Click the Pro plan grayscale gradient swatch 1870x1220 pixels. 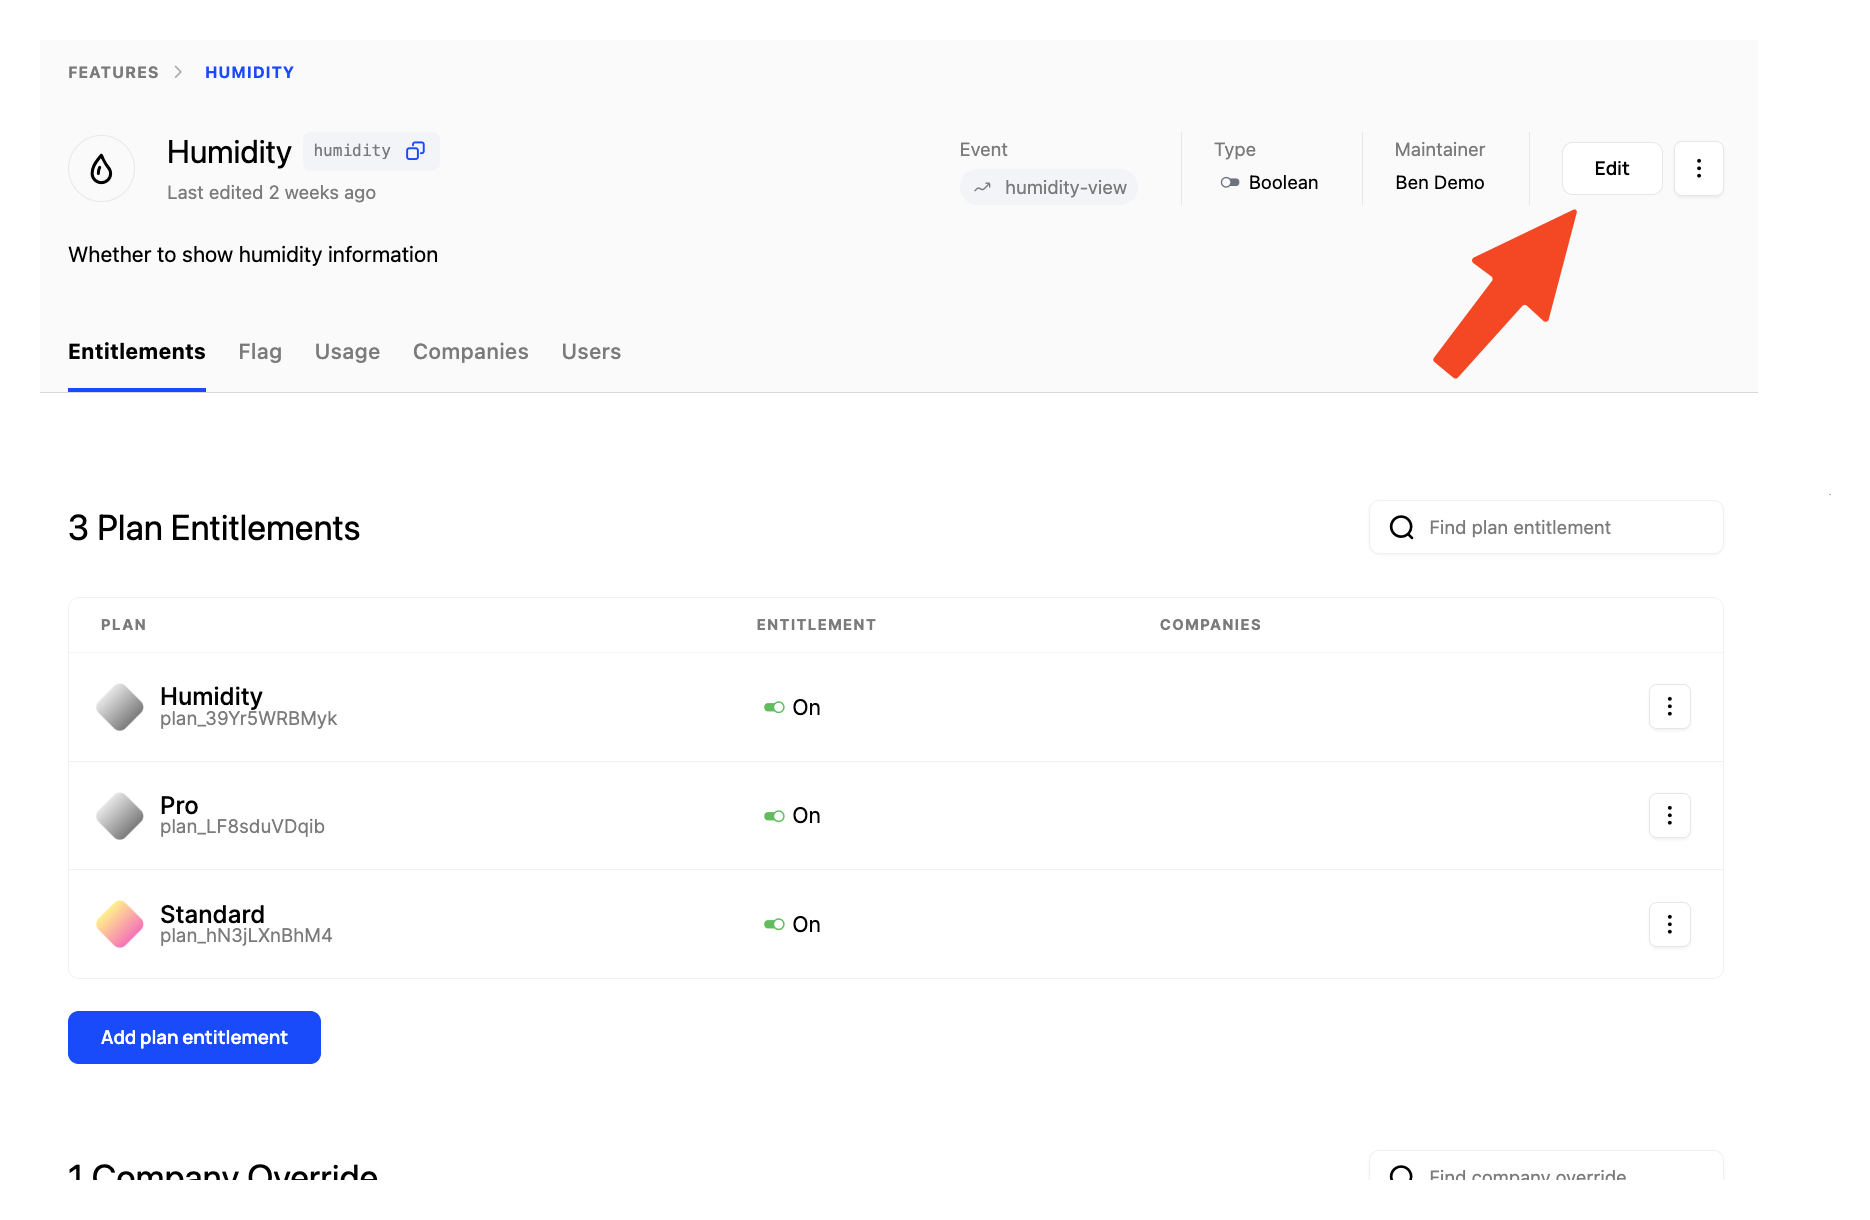coord(119,815)
